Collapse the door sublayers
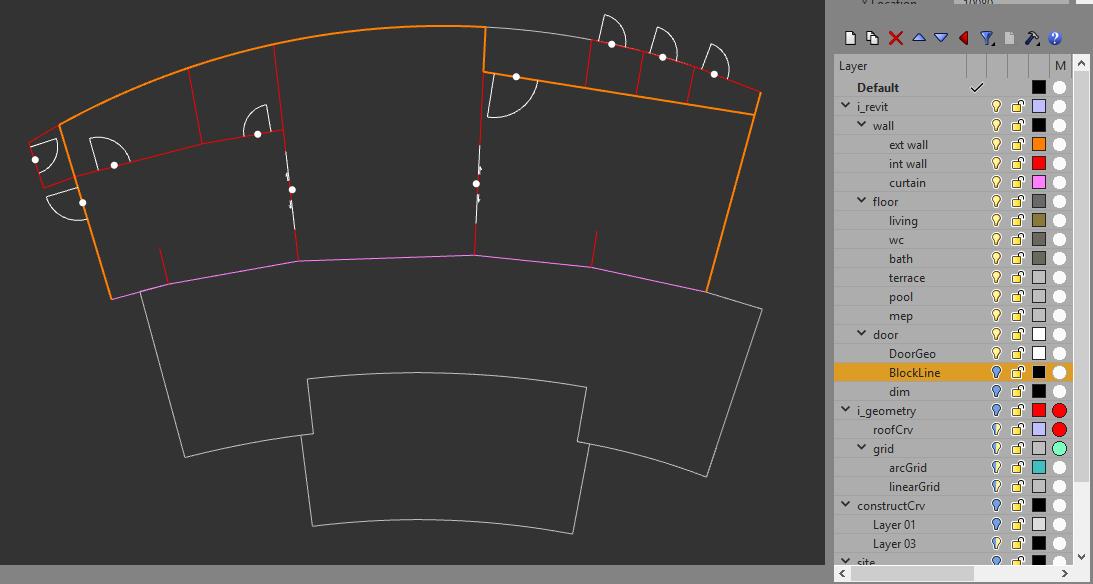 click(862, 334)
